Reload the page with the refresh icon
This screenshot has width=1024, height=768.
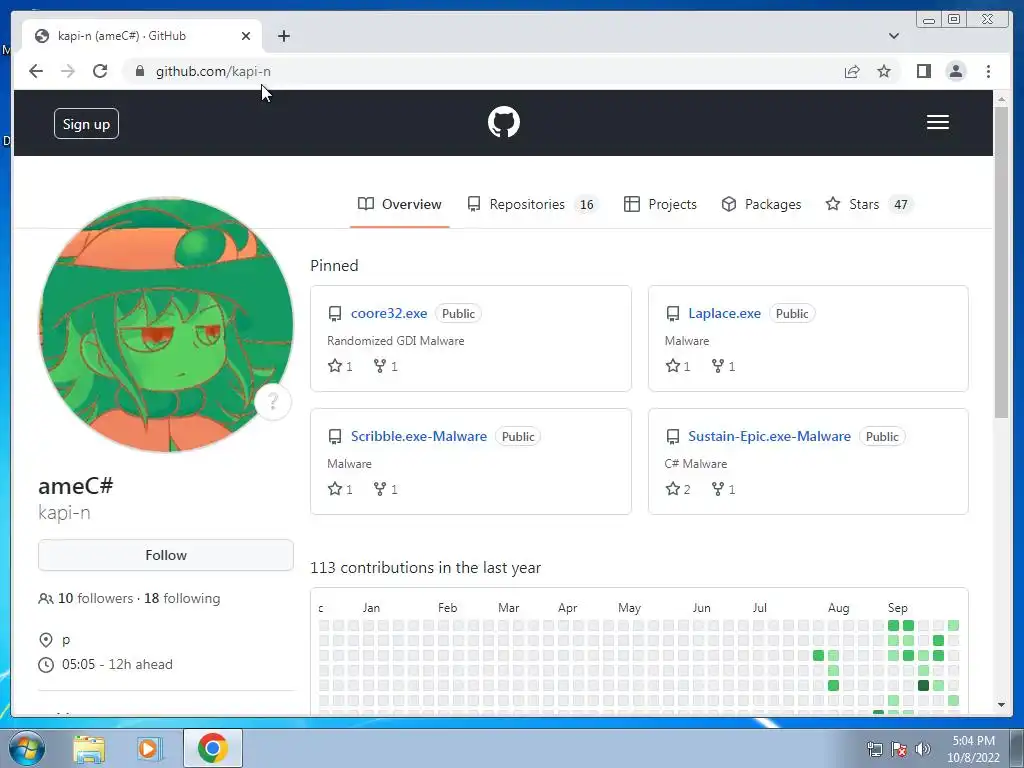tap(100, 71)
